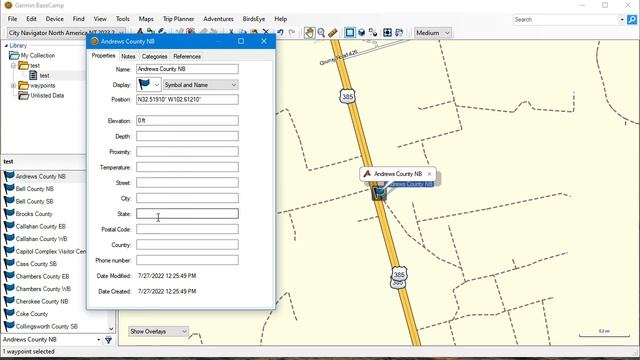Image resolution: width=640 pixels, height=360 pixels.
Task: Click the Country input field
Action: 187,244
